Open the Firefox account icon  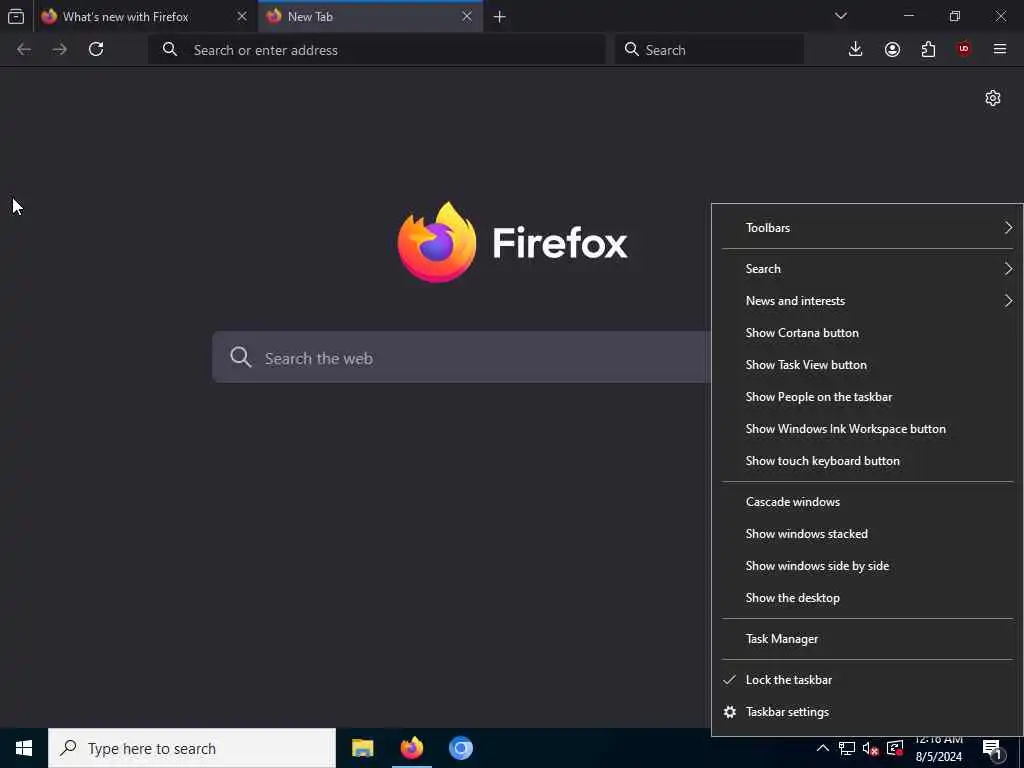click(892, 49)
